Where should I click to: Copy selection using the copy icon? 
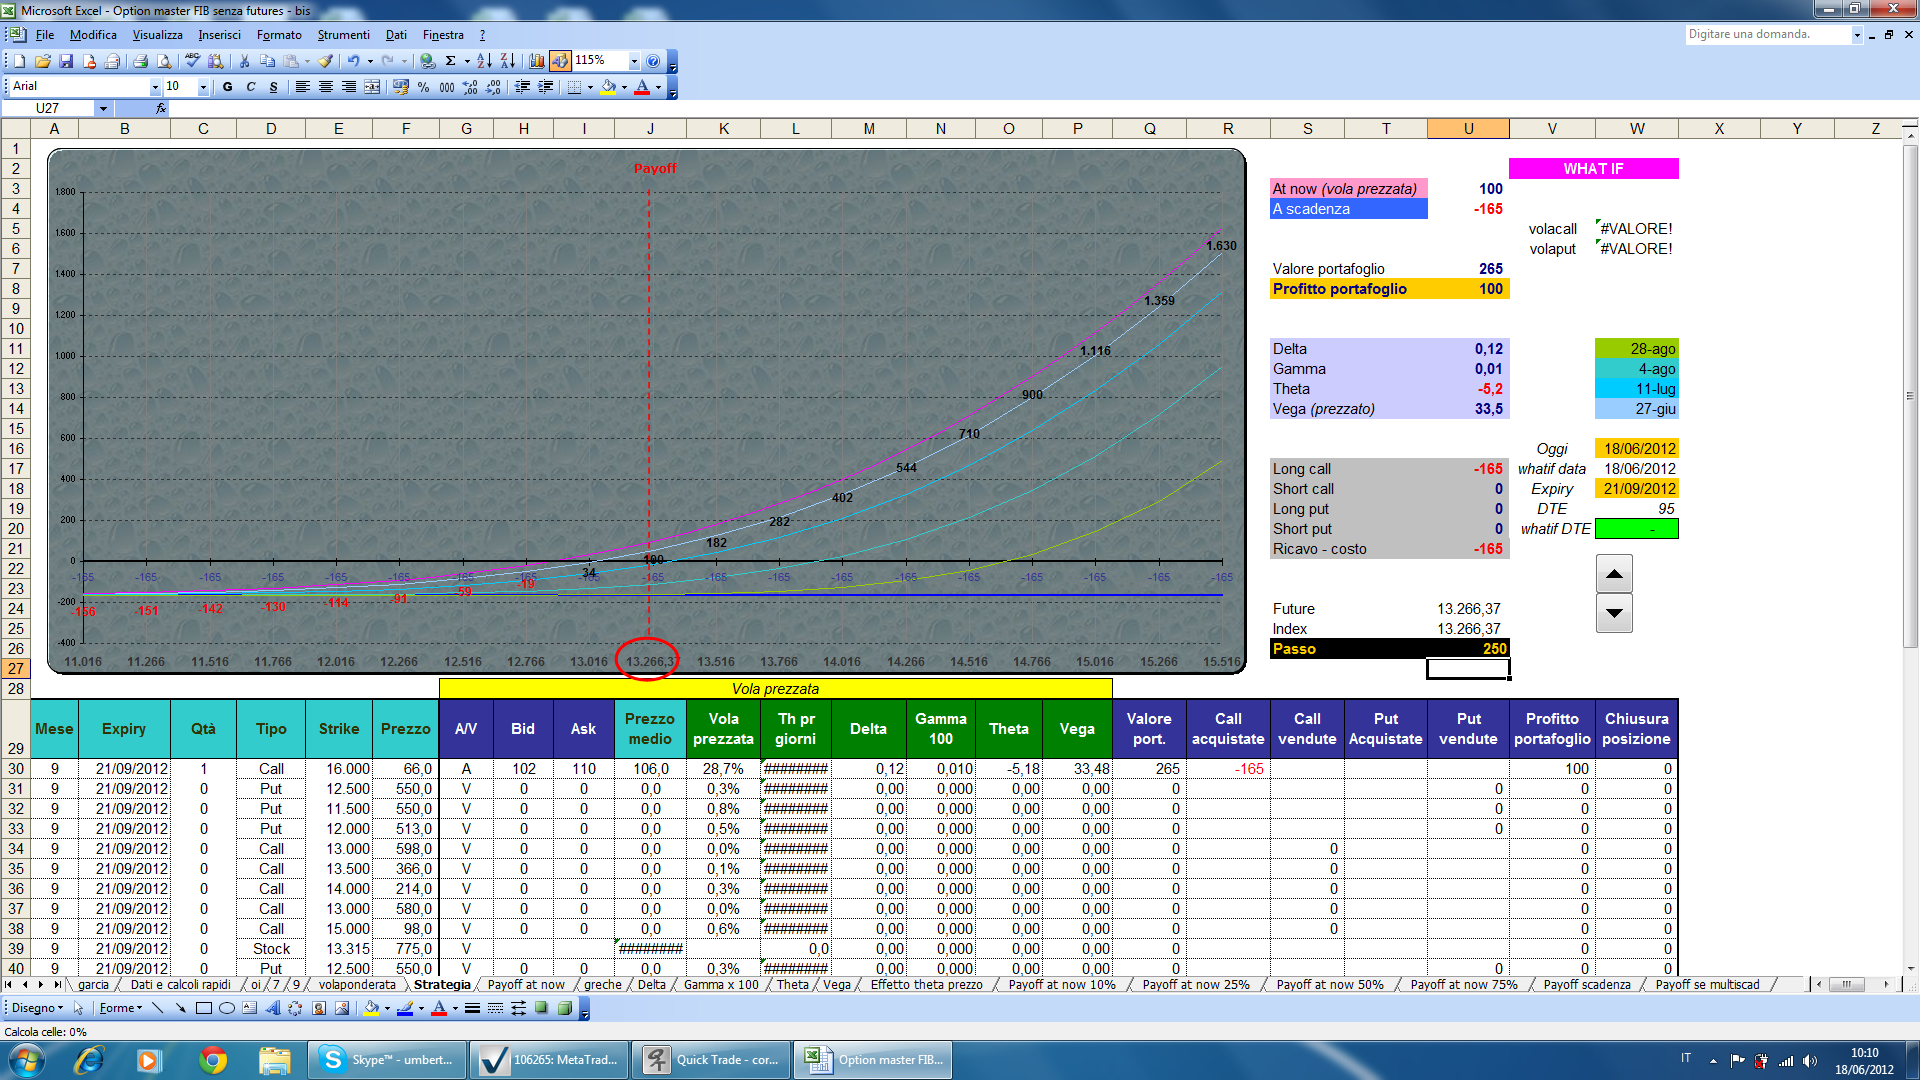coord(267,61)
